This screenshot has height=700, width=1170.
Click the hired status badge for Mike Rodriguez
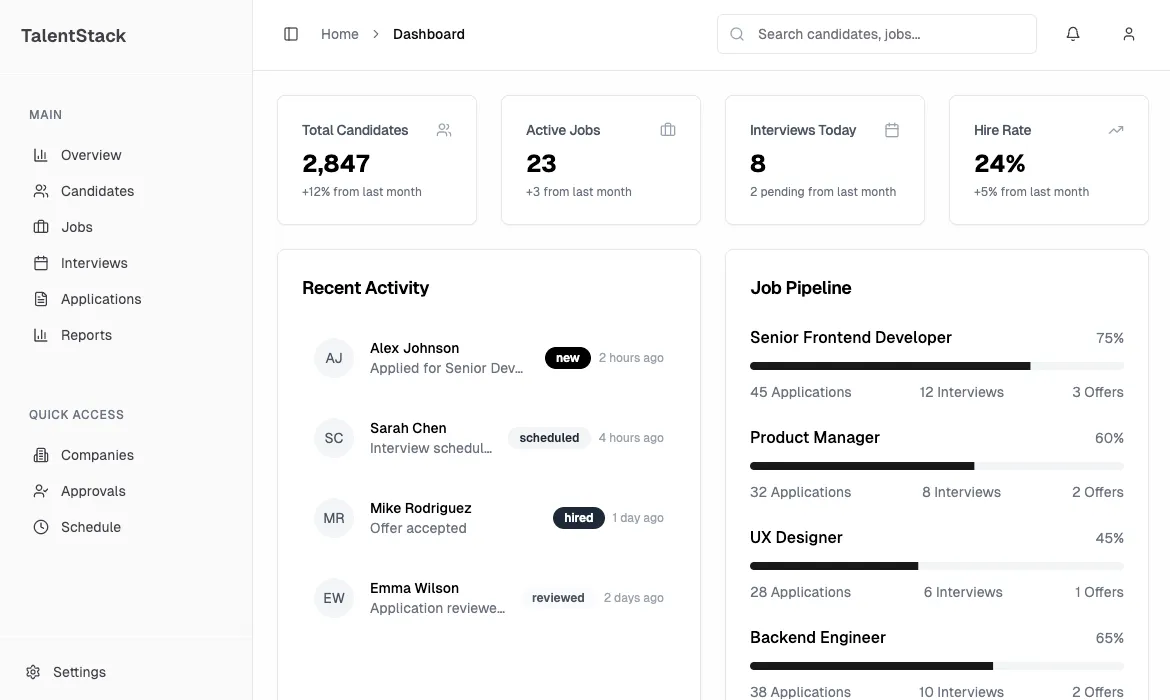(x=578, y=518)
